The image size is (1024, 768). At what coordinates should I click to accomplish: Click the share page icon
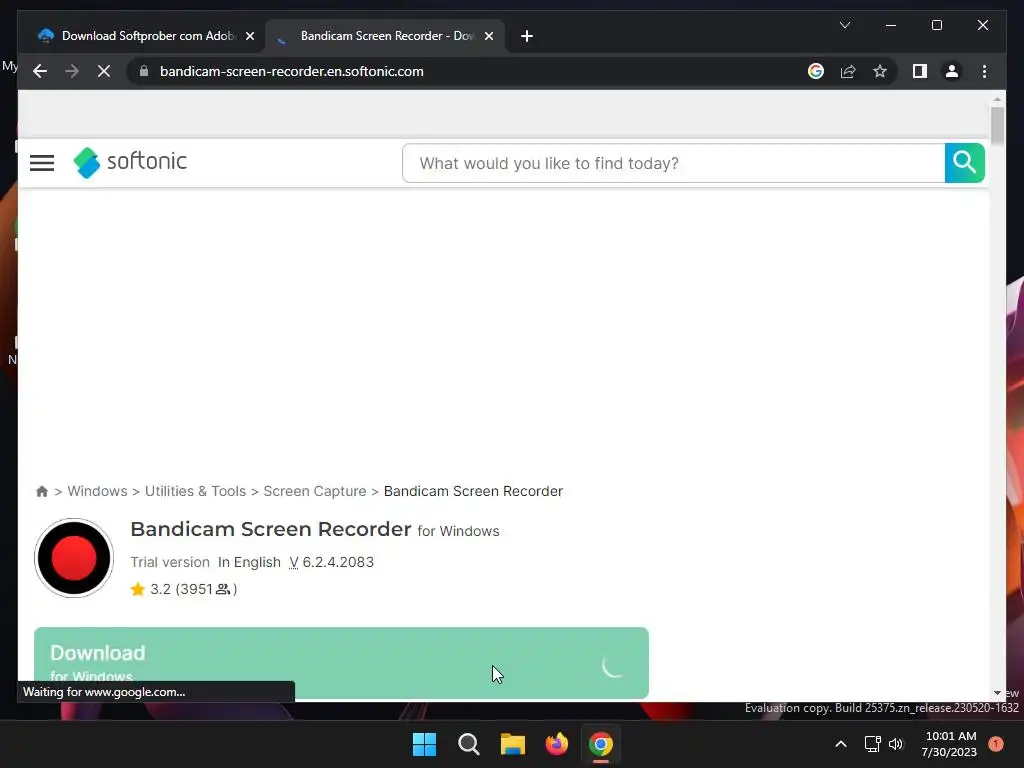click(848, 71)
